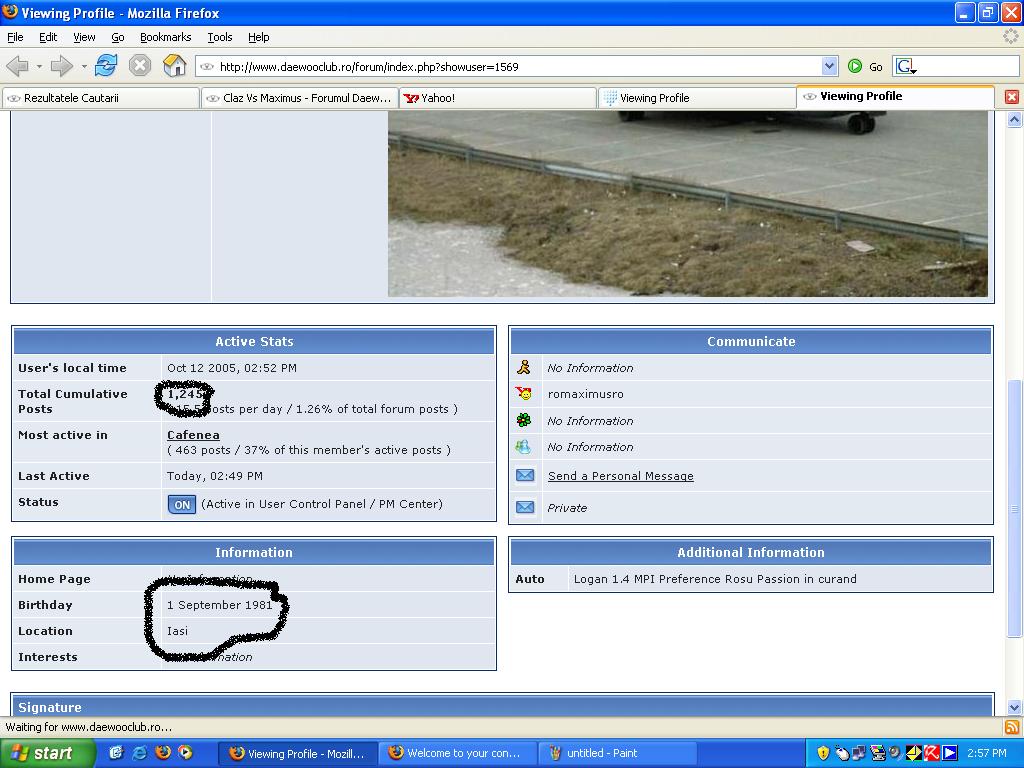1024x768 pixels.
Task: Open the Bookmarks menu
Action: point(165,37)
